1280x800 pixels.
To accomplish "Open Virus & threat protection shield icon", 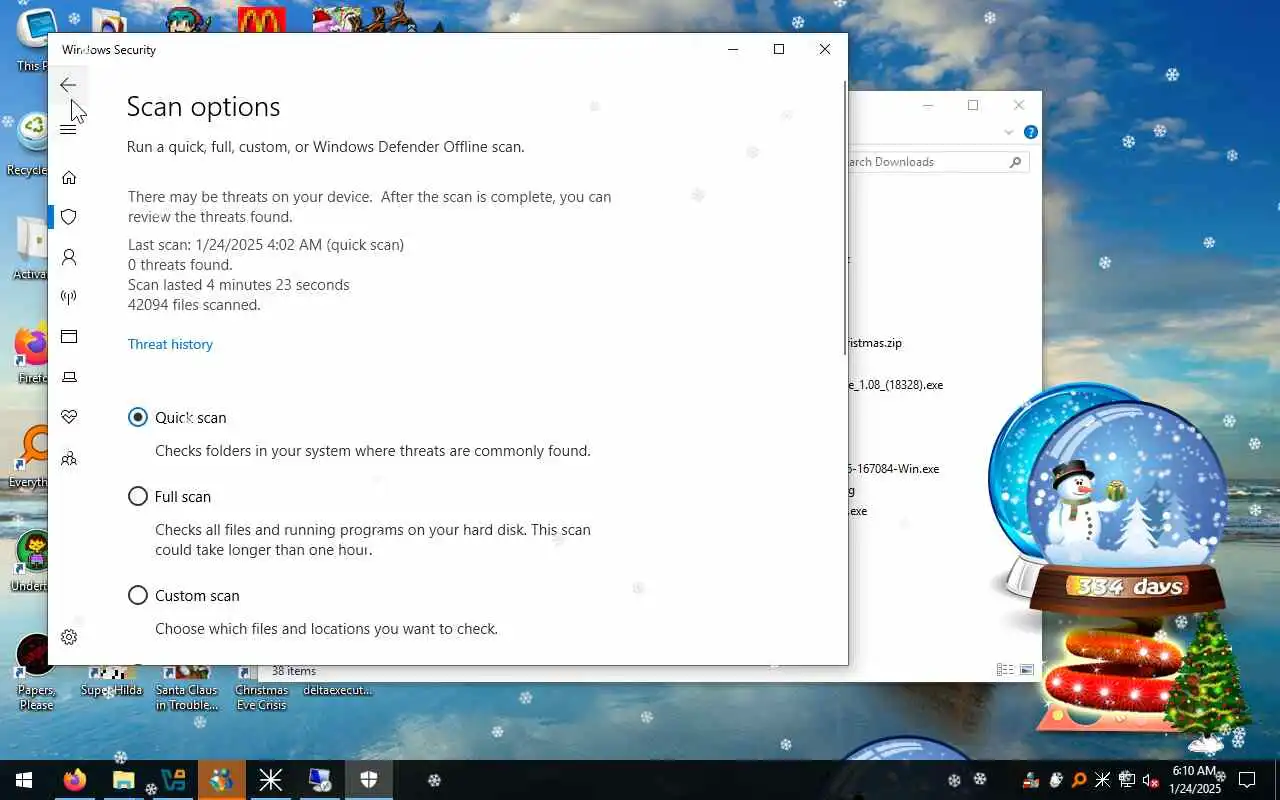I will [69, 217].
